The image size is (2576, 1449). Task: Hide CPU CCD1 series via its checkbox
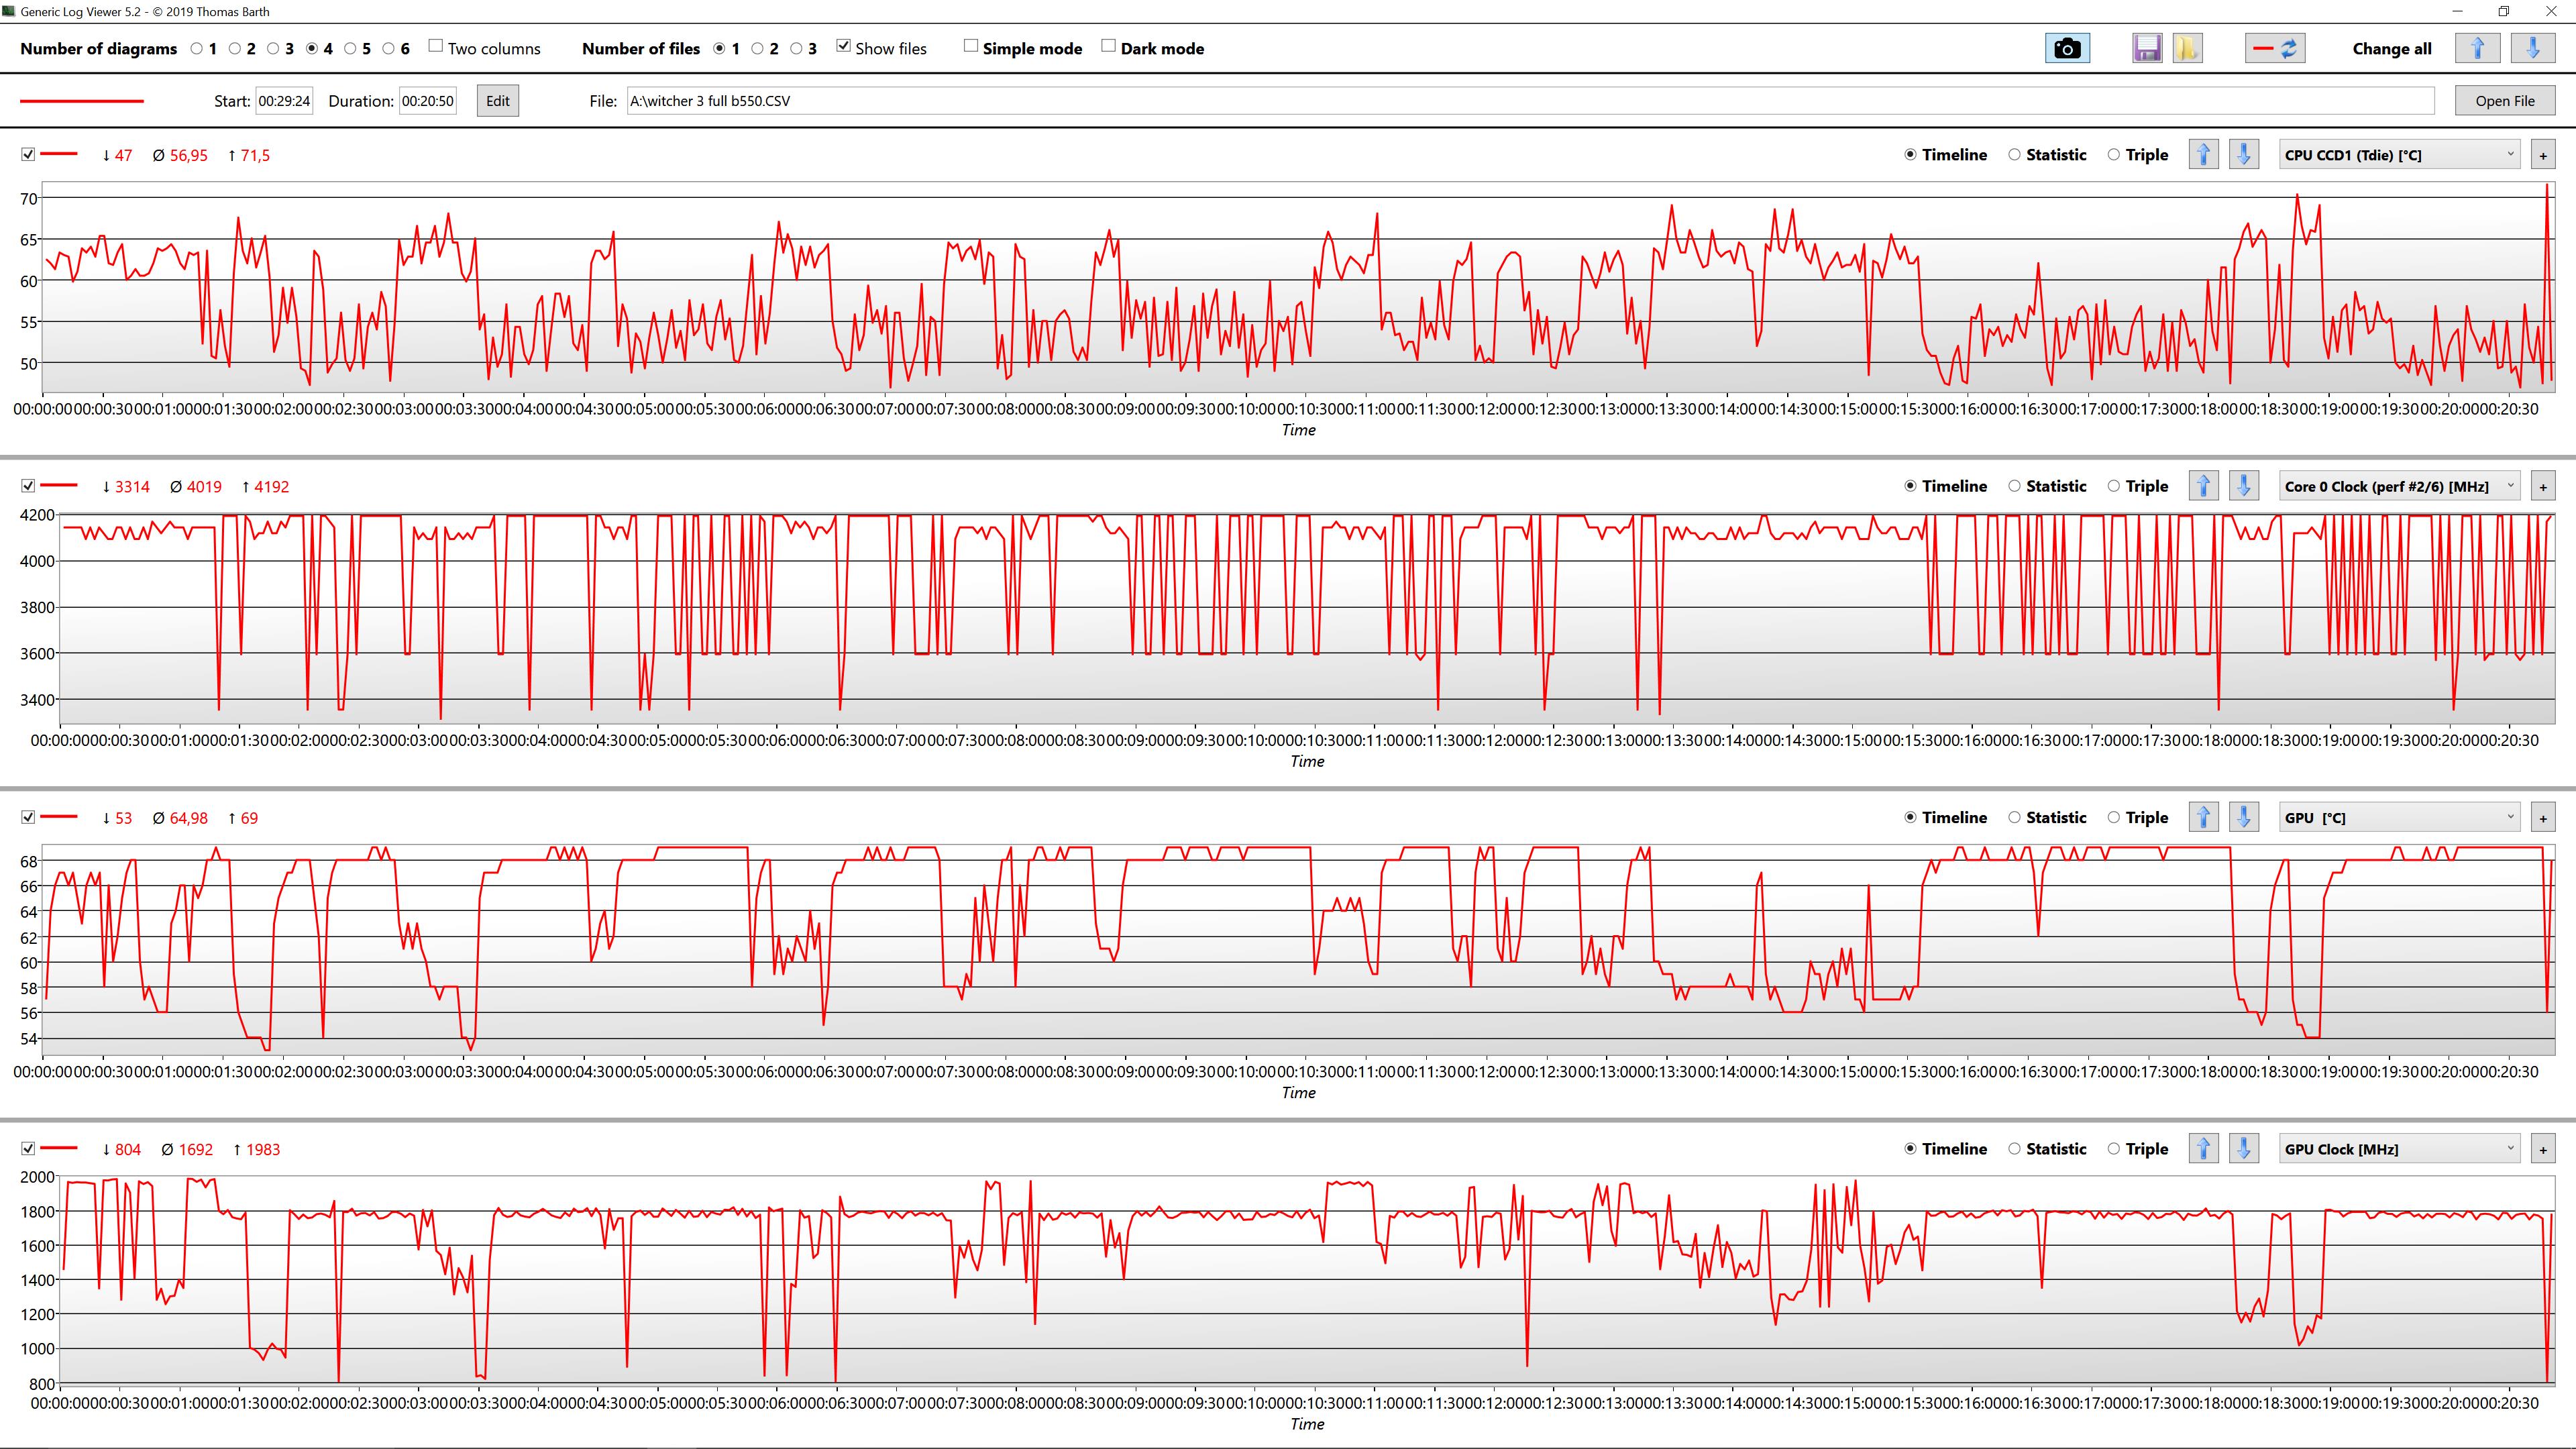pos(28,154)
